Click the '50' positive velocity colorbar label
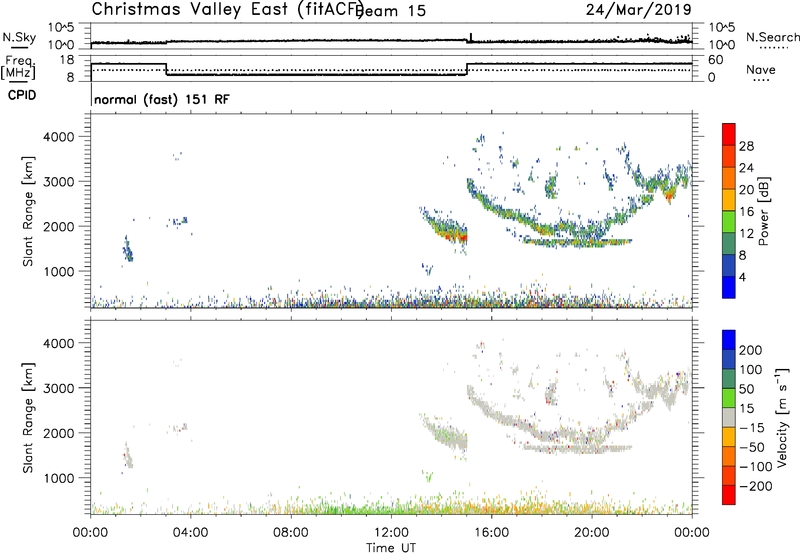Screen dimensions: 800x554 pyautogui.click(x=746, y=389)
